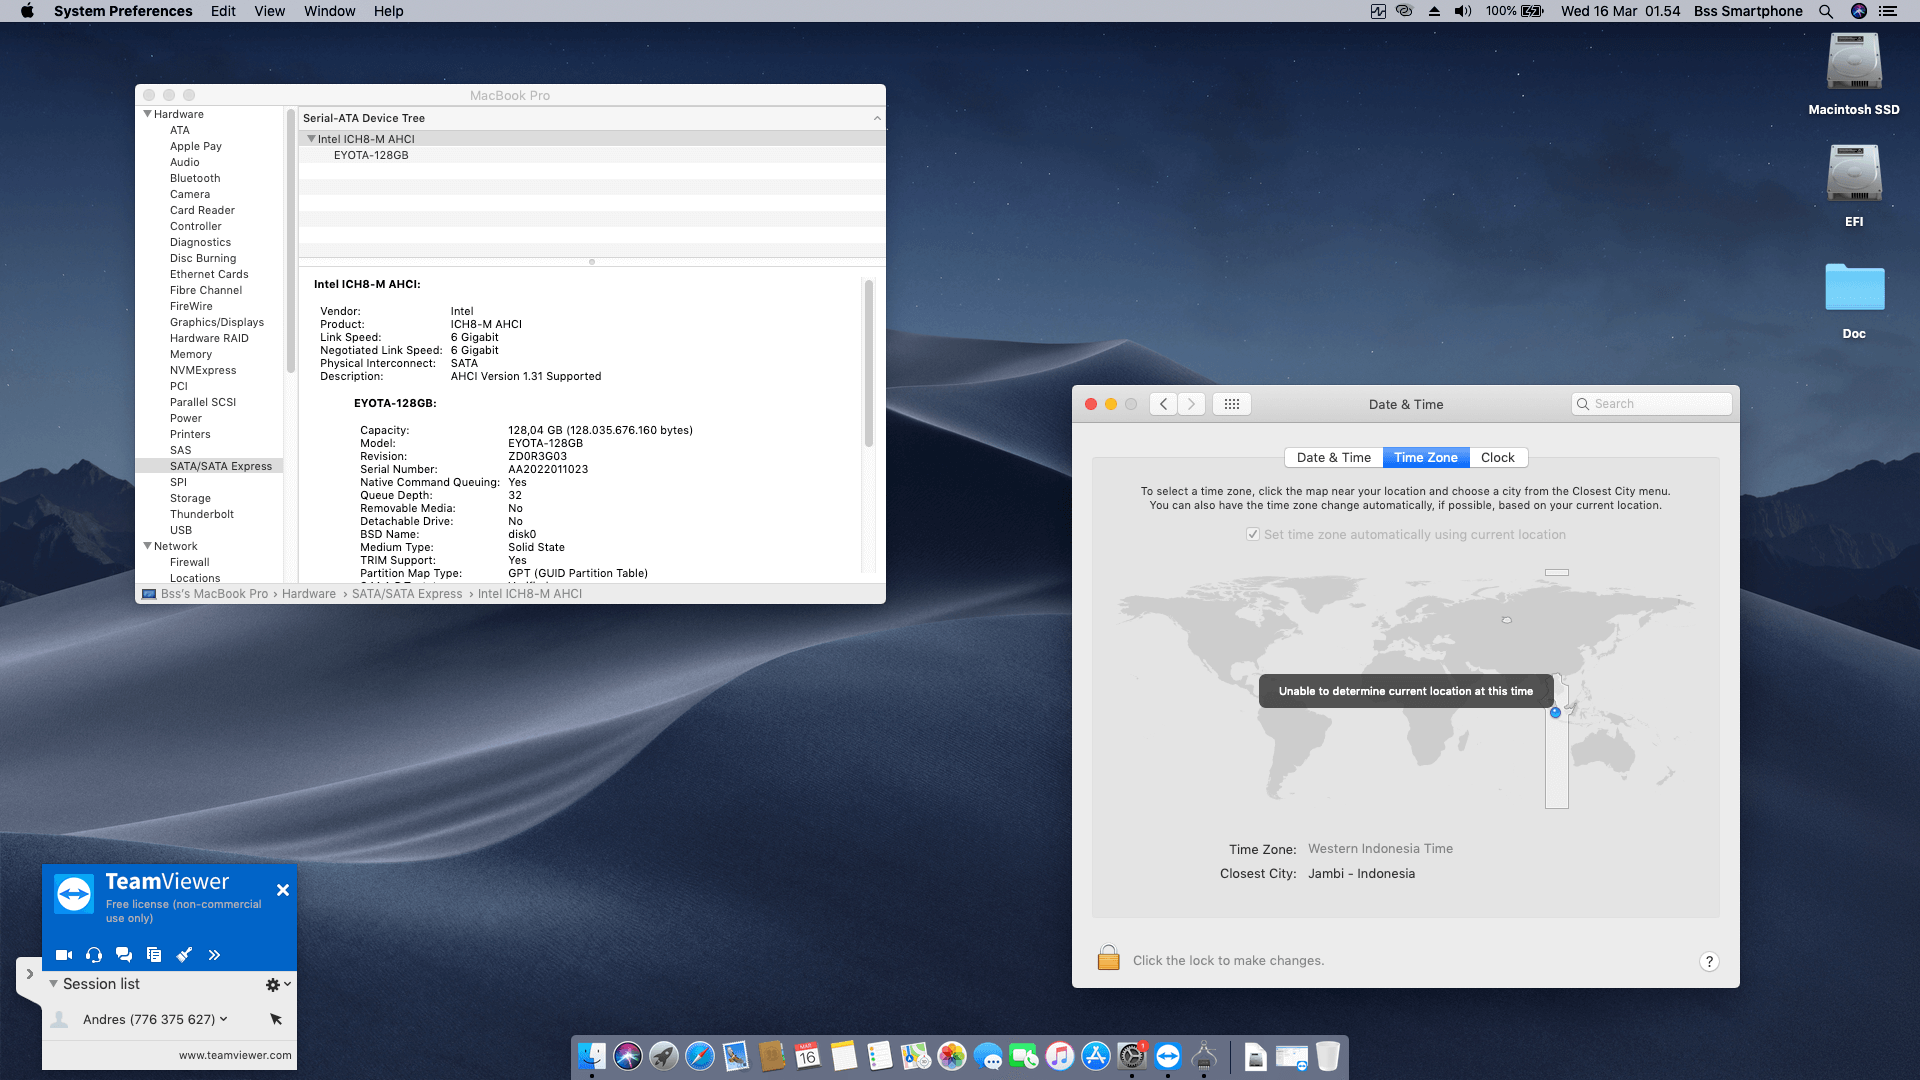The image size is (1920, 1080).
Task: Open the Apple menu
Action: point(27,11)
